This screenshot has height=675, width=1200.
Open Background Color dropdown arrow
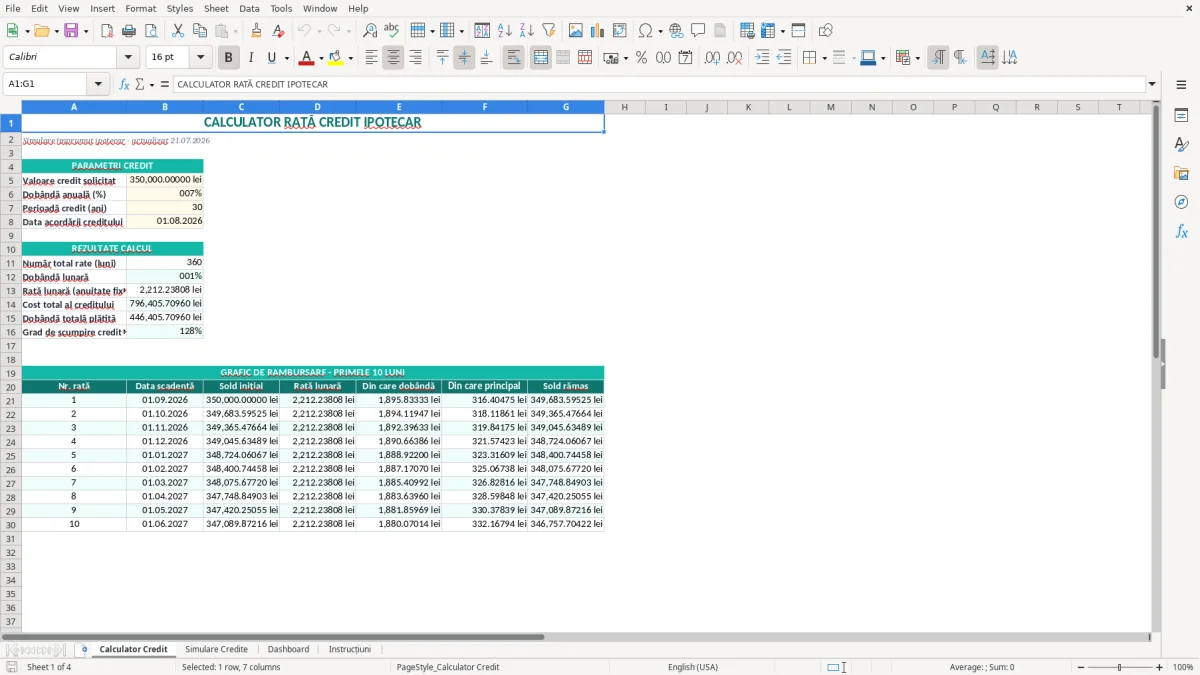350,58
